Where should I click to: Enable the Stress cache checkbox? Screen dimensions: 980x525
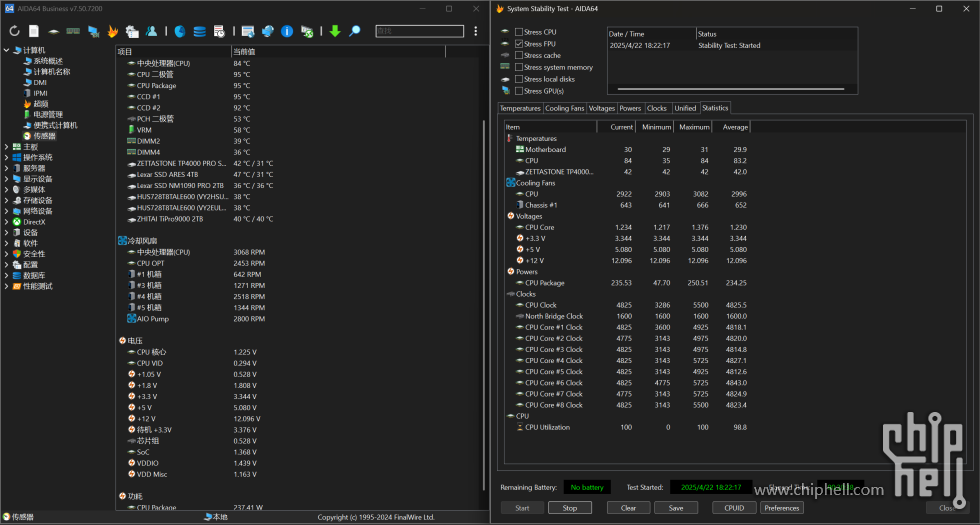coord(519,56)
